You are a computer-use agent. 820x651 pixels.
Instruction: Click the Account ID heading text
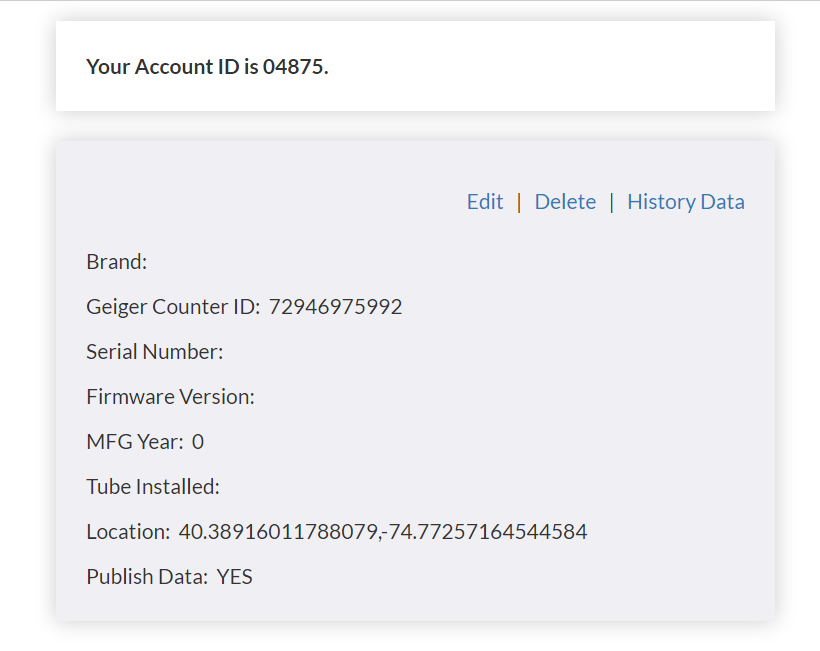(207, 66)
